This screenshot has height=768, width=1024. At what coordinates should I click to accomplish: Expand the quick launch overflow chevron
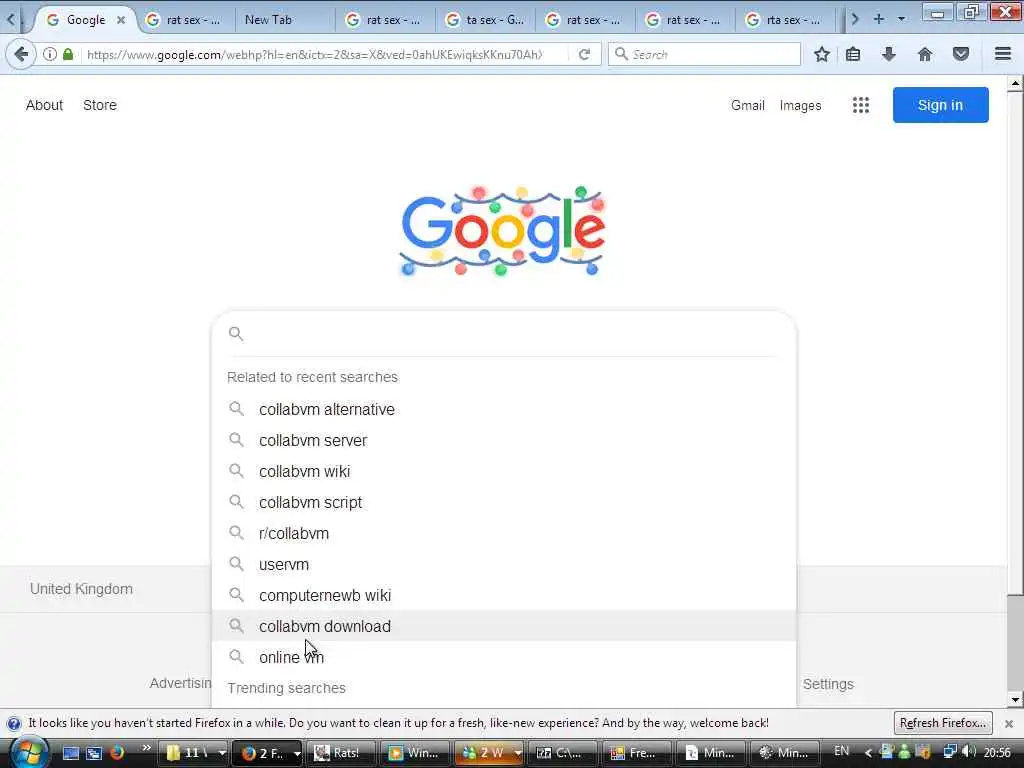coord(146,748)
